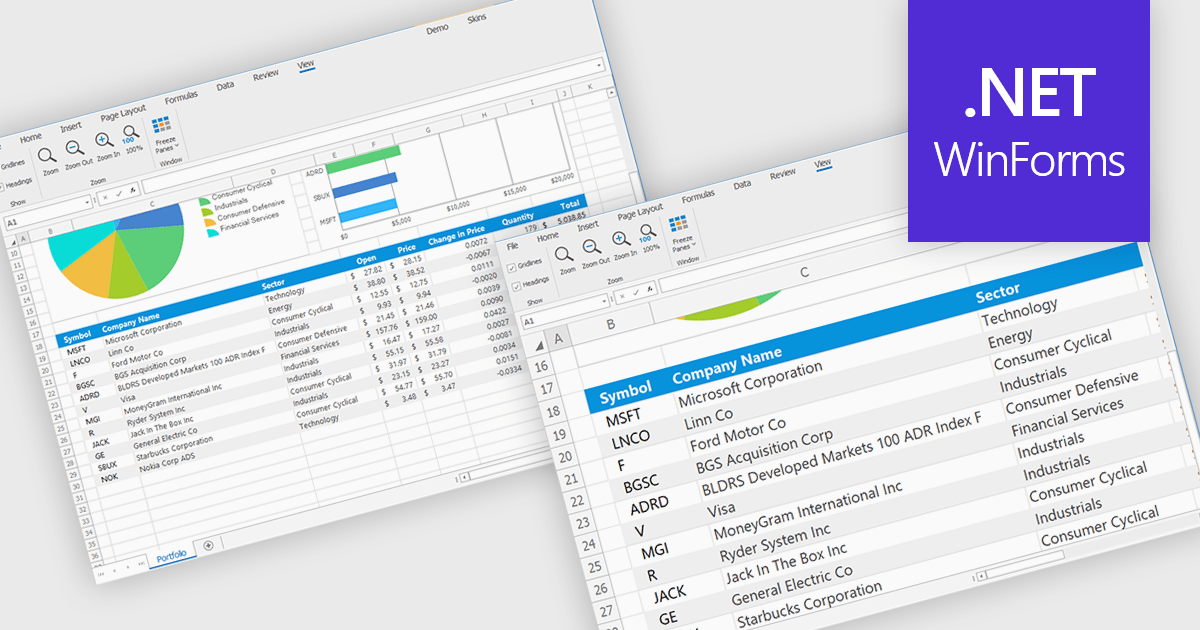1200x630 pixels.
Task: Click Zoom magnifier in the back window
Action: pyautogui.click(x=47, y=155)
